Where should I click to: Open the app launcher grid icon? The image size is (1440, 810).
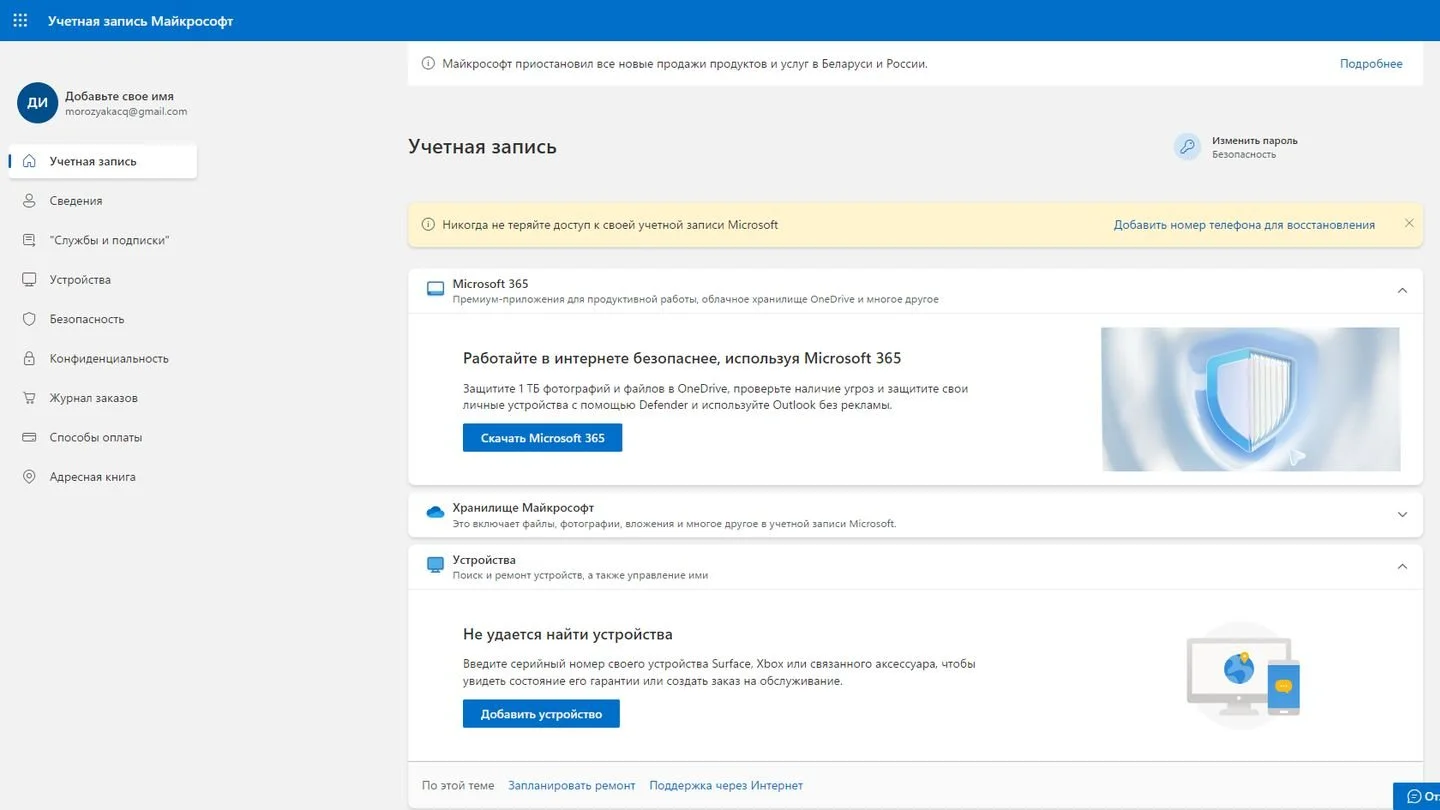click(20, 20)
